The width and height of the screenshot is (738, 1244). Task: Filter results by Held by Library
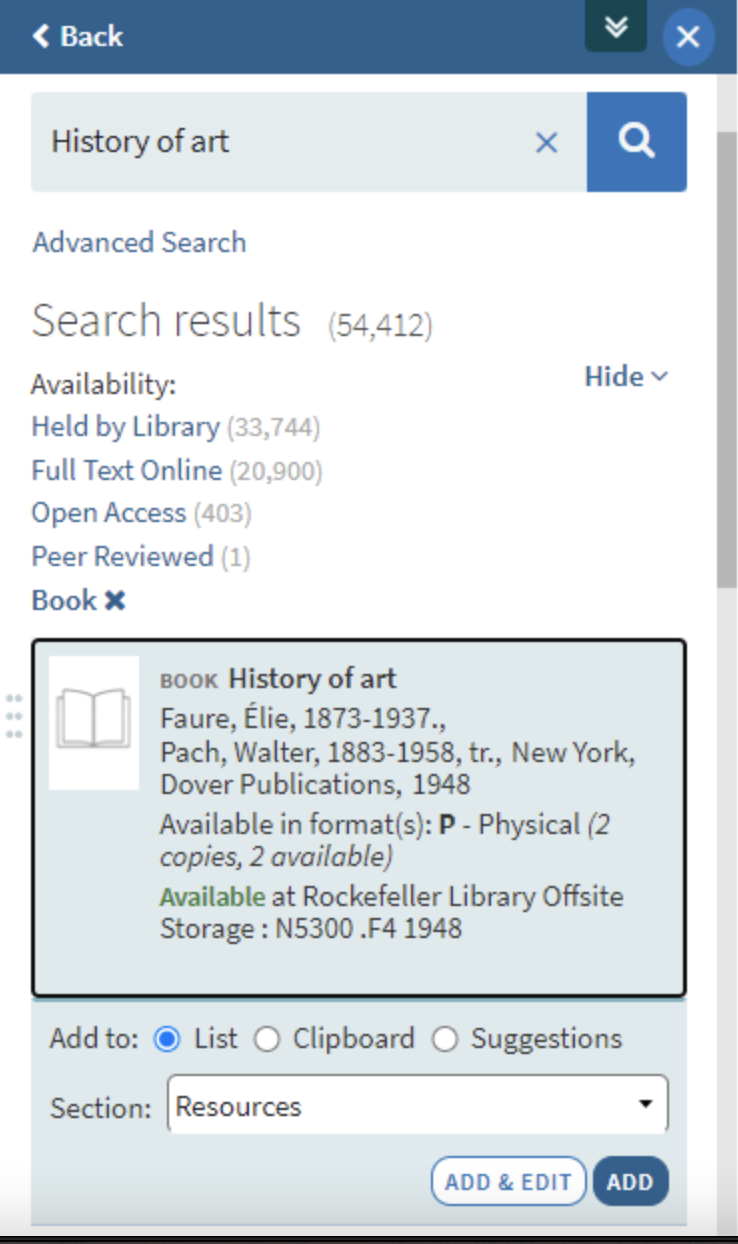click(x=124, y=427)
